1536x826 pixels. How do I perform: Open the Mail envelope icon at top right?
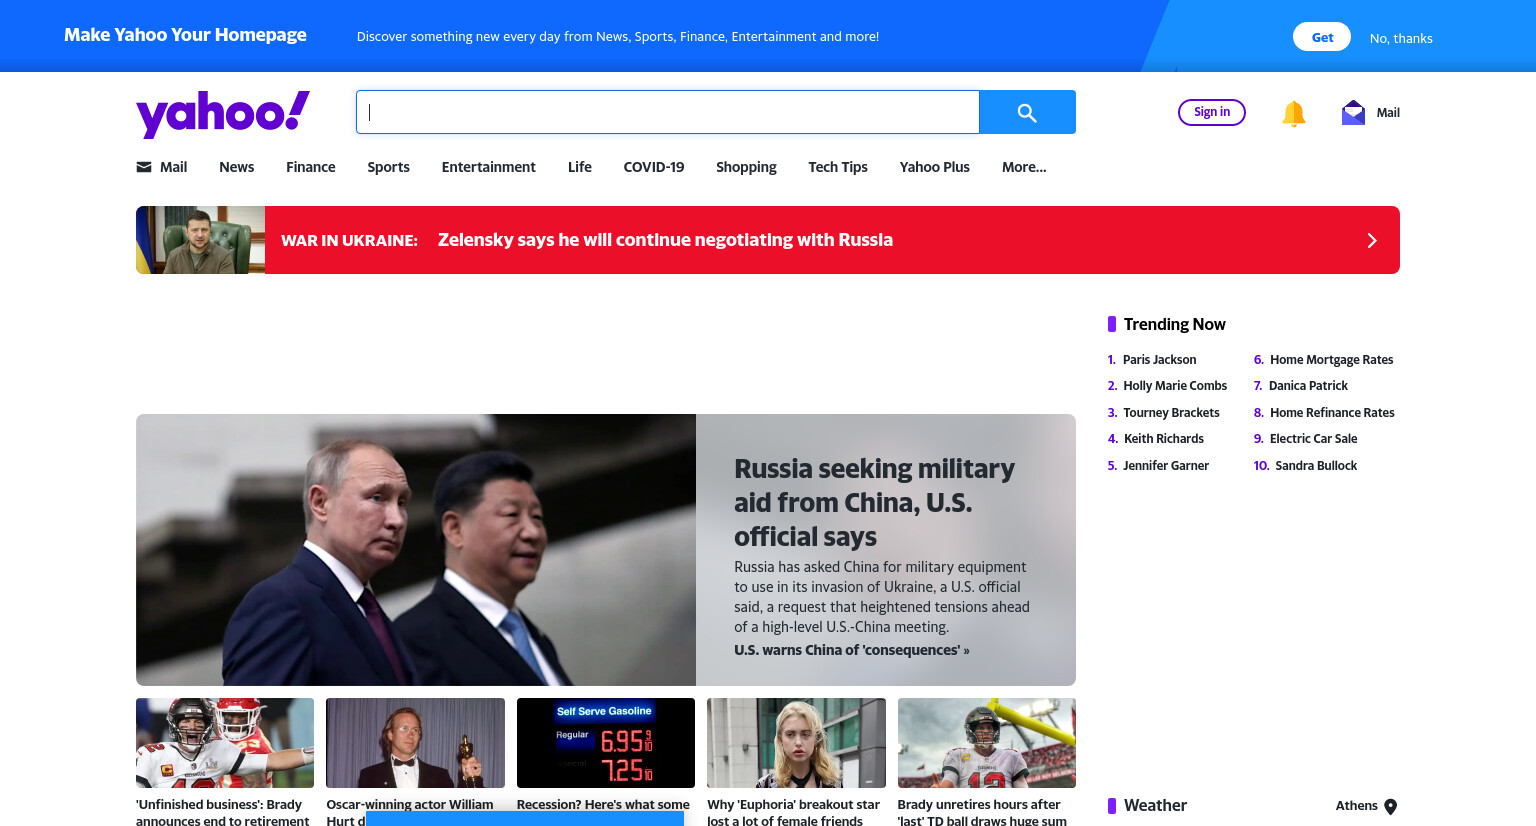(x=1353, y=112)
